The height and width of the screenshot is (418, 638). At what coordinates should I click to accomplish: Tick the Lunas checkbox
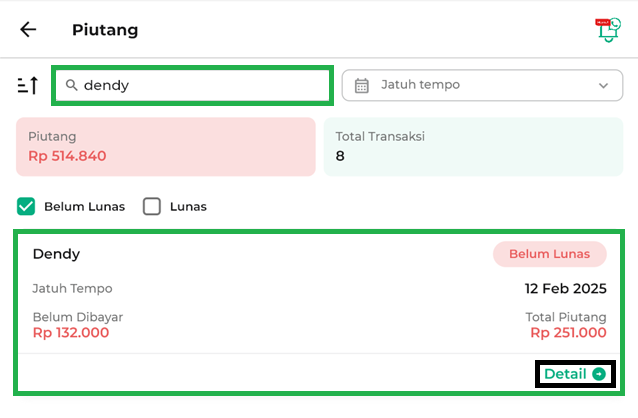(152, 207)
